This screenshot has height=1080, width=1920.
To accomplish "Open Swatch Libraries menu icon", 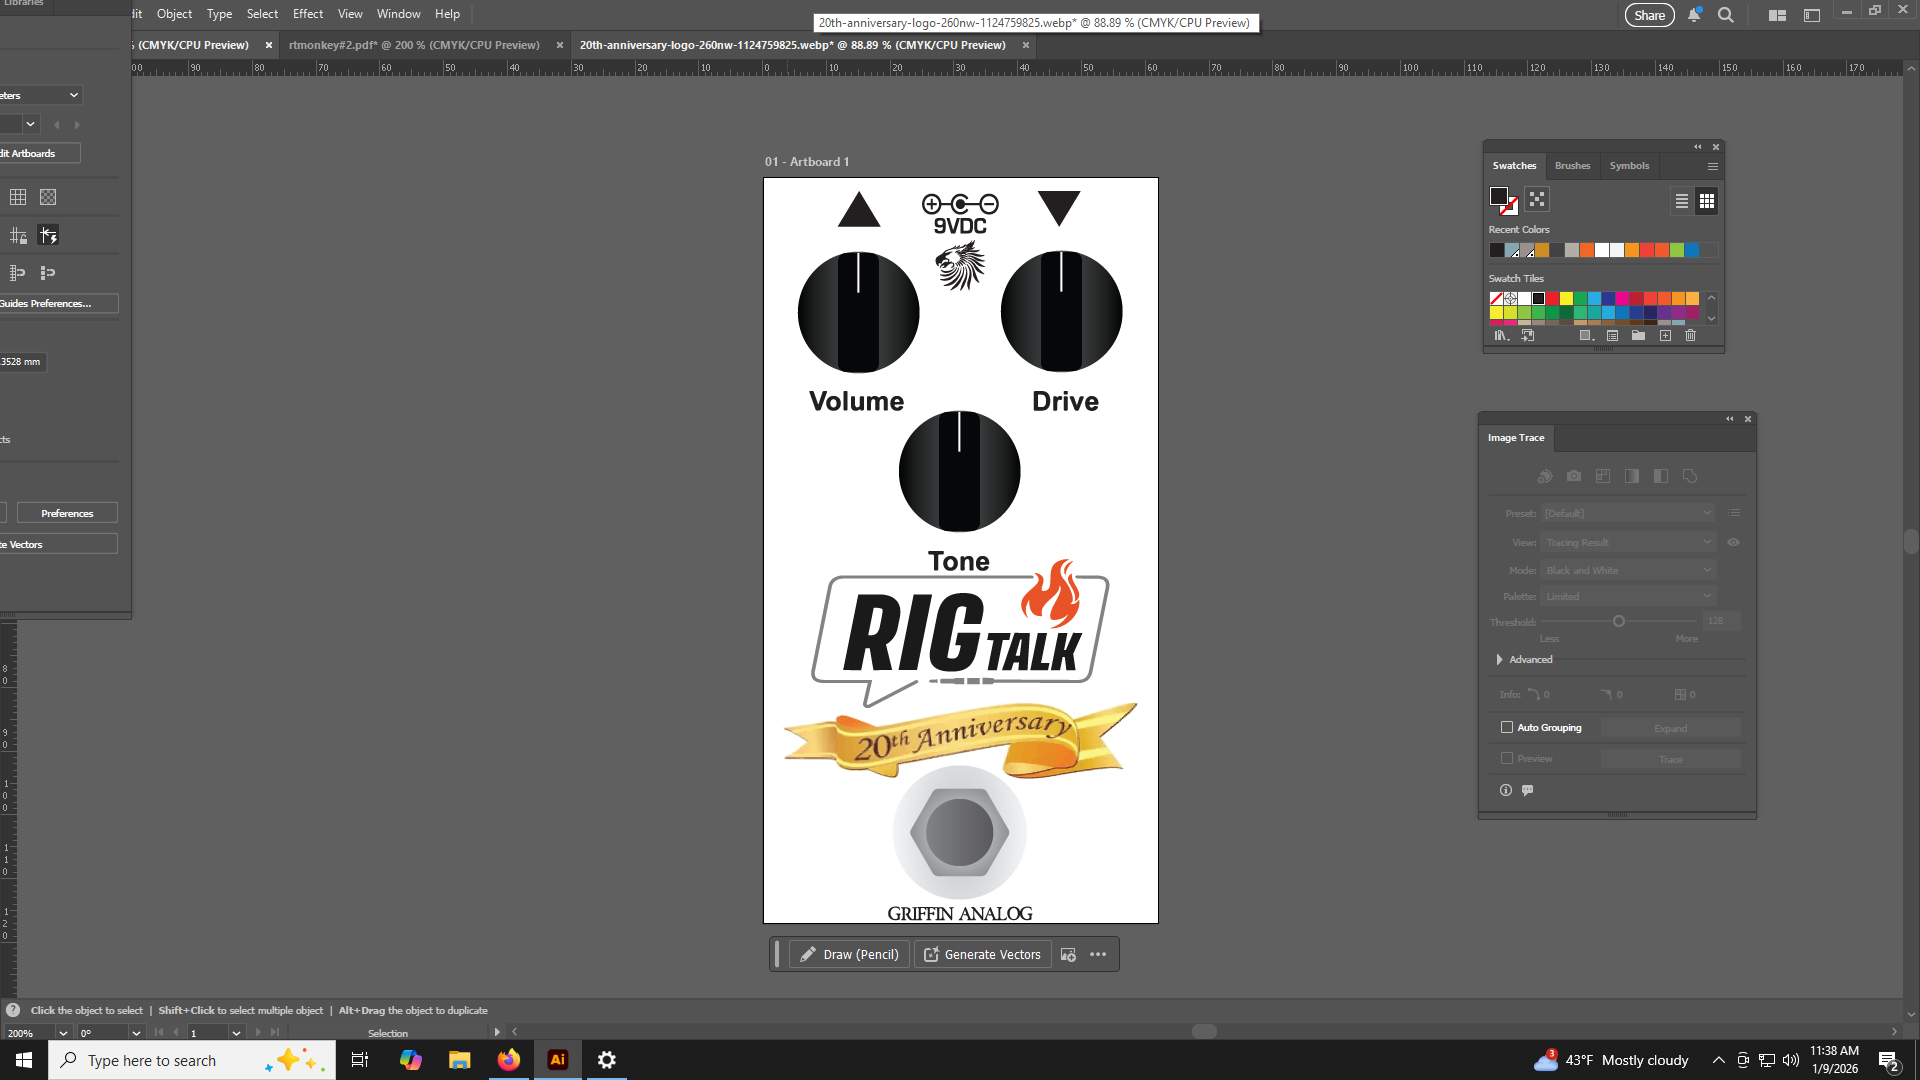I will [1501, 336].
